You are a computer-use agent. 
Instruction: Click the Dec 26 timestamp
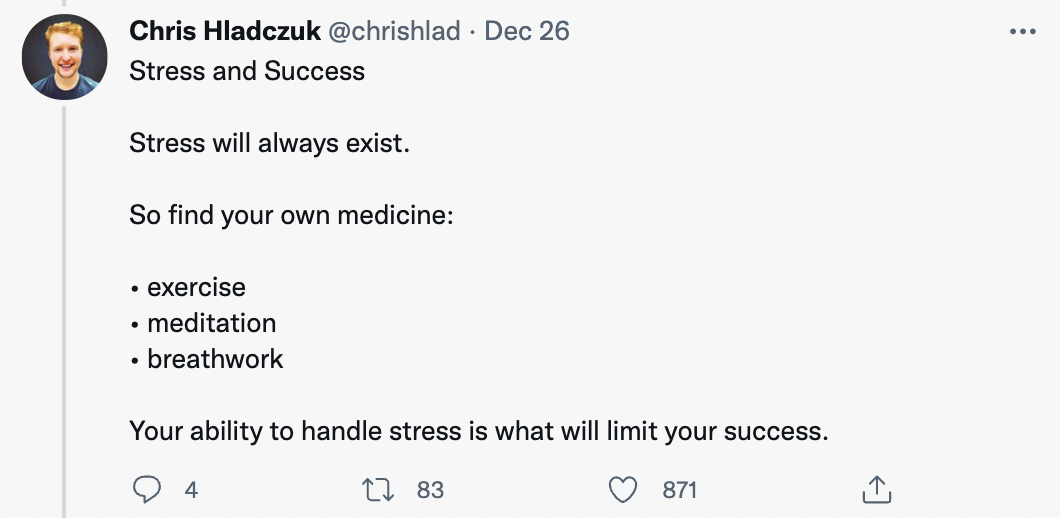coord(527,31)
